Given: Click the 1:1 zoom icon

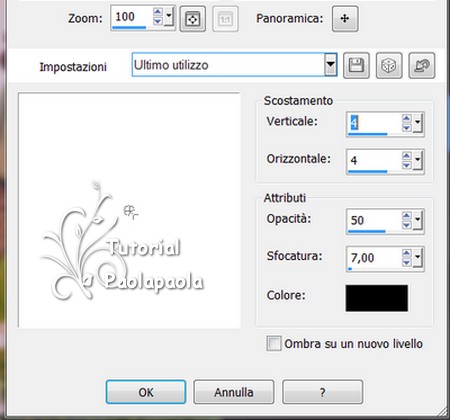Looking at the screenshot, I should coord(225,19).
